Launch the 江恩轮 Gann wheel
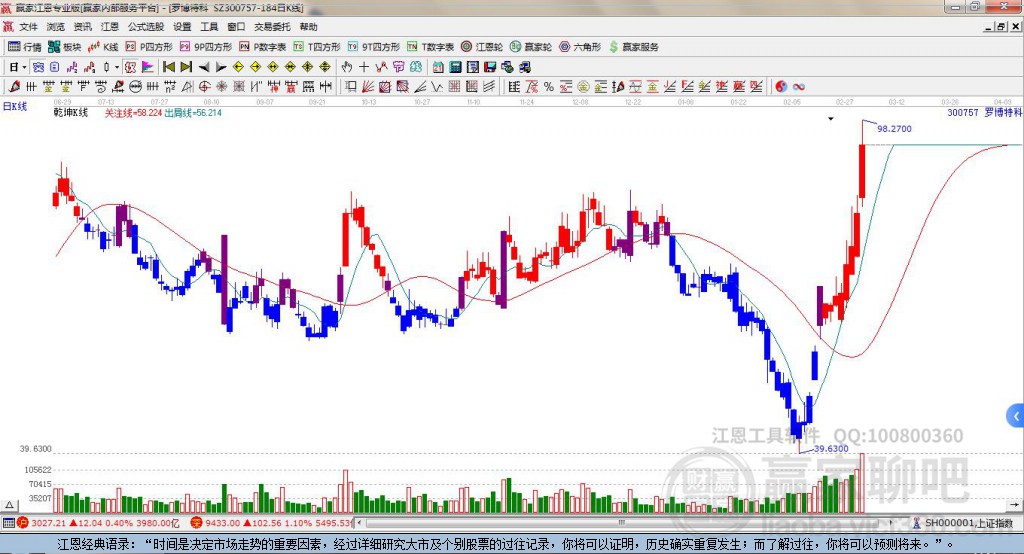The height and width of the screenshot is (554, 1024). click(x=482, y=46)
